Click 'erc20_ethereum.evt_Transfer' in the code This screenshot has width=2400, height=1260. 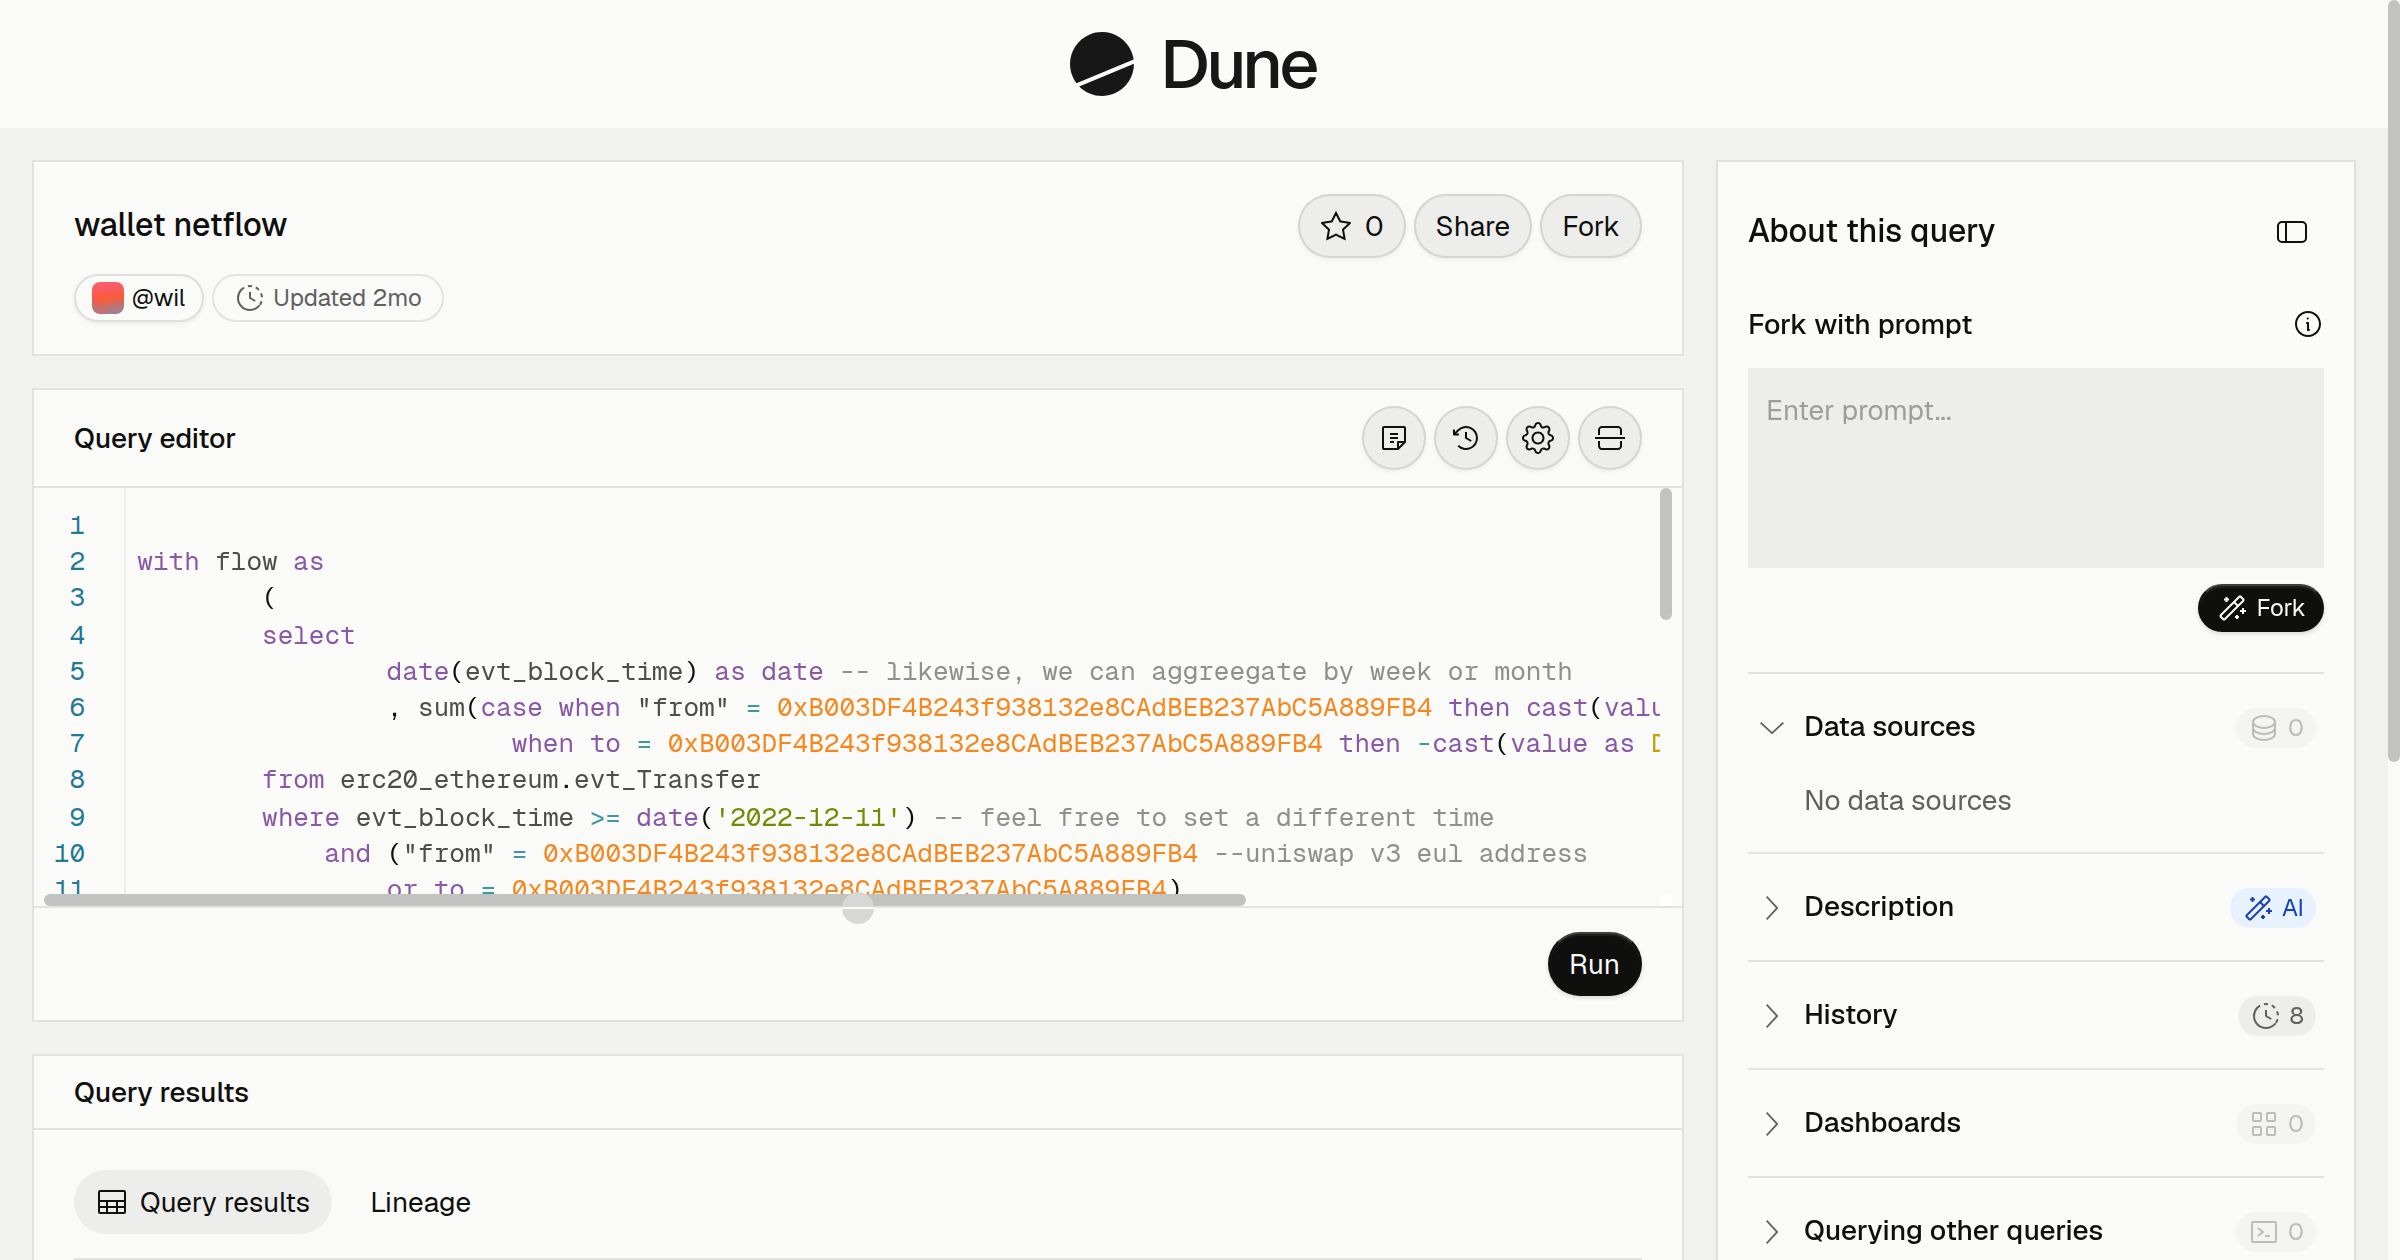(550, 779)
